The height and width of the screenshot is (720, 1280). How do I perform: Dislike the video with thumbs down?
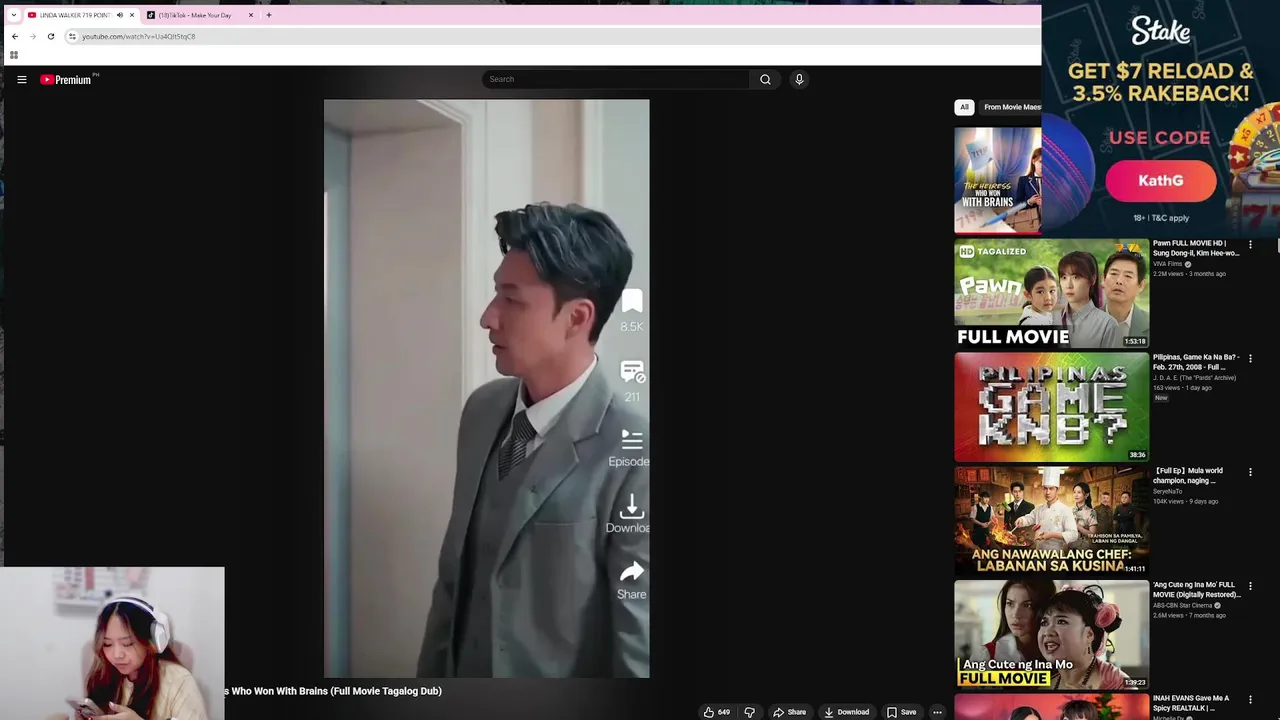[749, 712]
